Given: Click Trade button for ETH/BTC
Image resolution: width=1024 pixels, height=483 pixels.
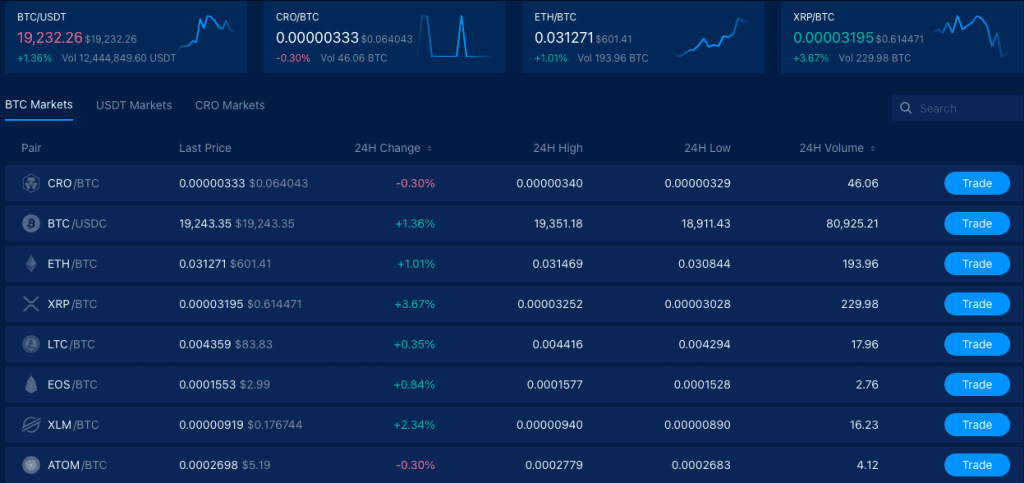Looking at the screenshot, I should tap(977, 264).
